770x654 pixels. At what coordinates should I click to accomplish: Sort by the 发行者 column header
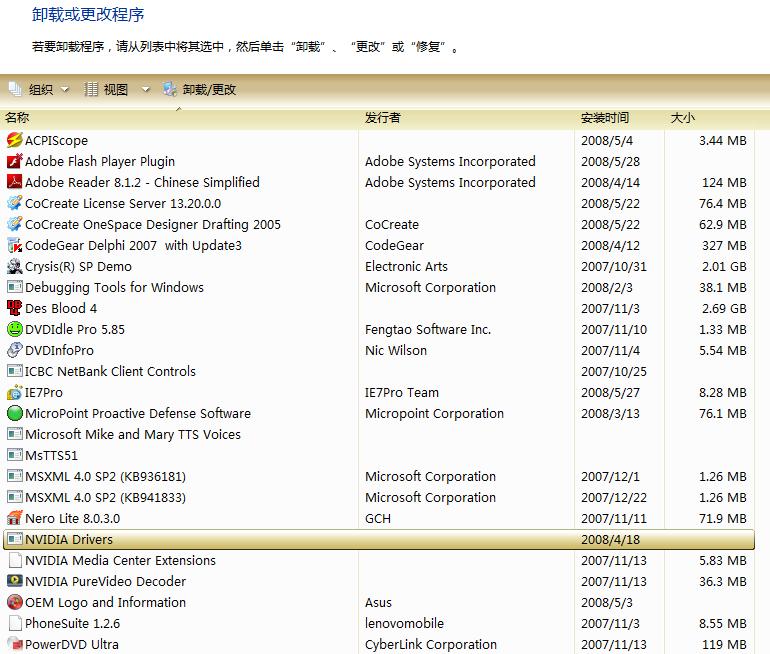point(466,118)
